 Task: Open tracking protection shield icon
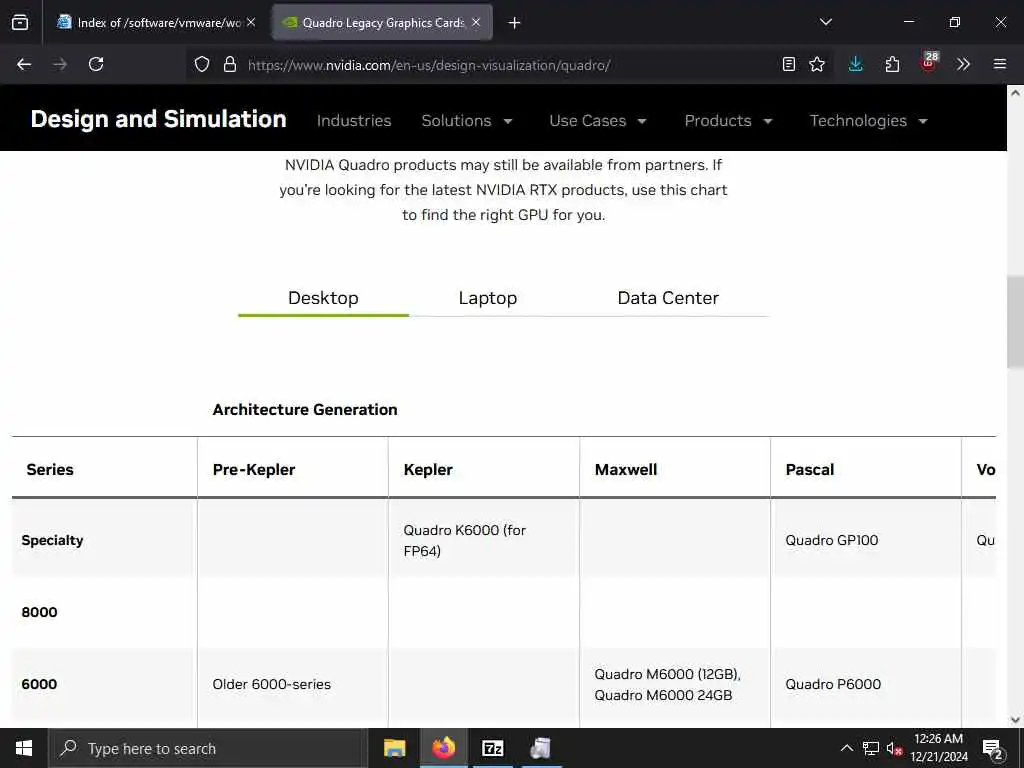coord(202,64)
